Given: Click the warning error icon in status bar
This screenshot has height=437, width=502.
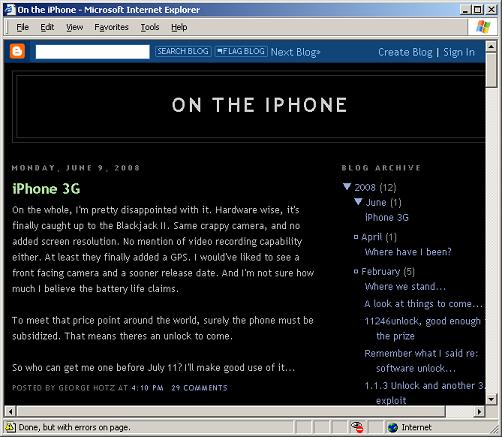Looking at the screenshot, I should click(x=10, y=427).
